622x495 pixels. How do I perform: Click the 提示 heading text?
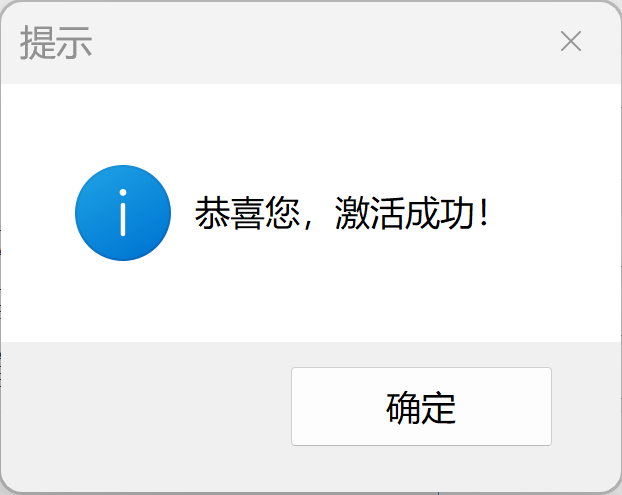pyautogui.click(x=56, y=42)
